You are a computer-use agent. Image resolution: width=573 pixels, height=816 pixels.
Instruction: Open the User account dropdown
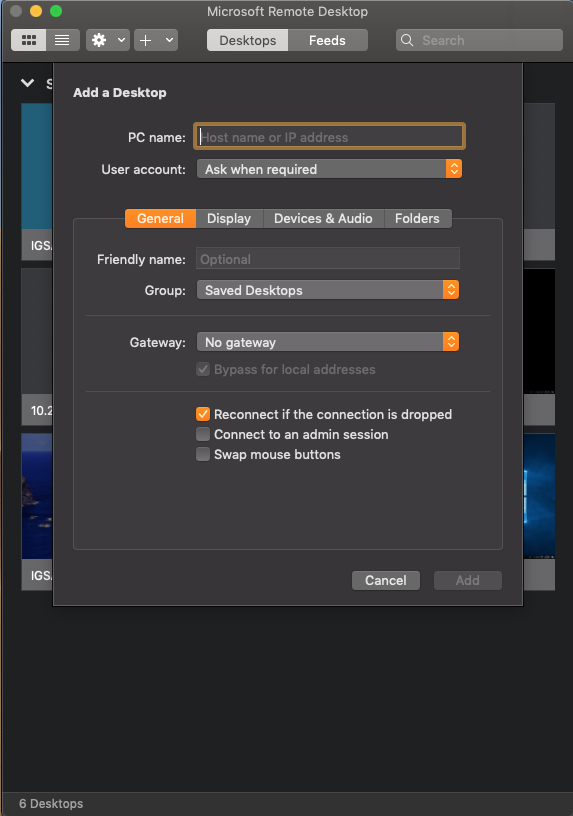[329, 169]
